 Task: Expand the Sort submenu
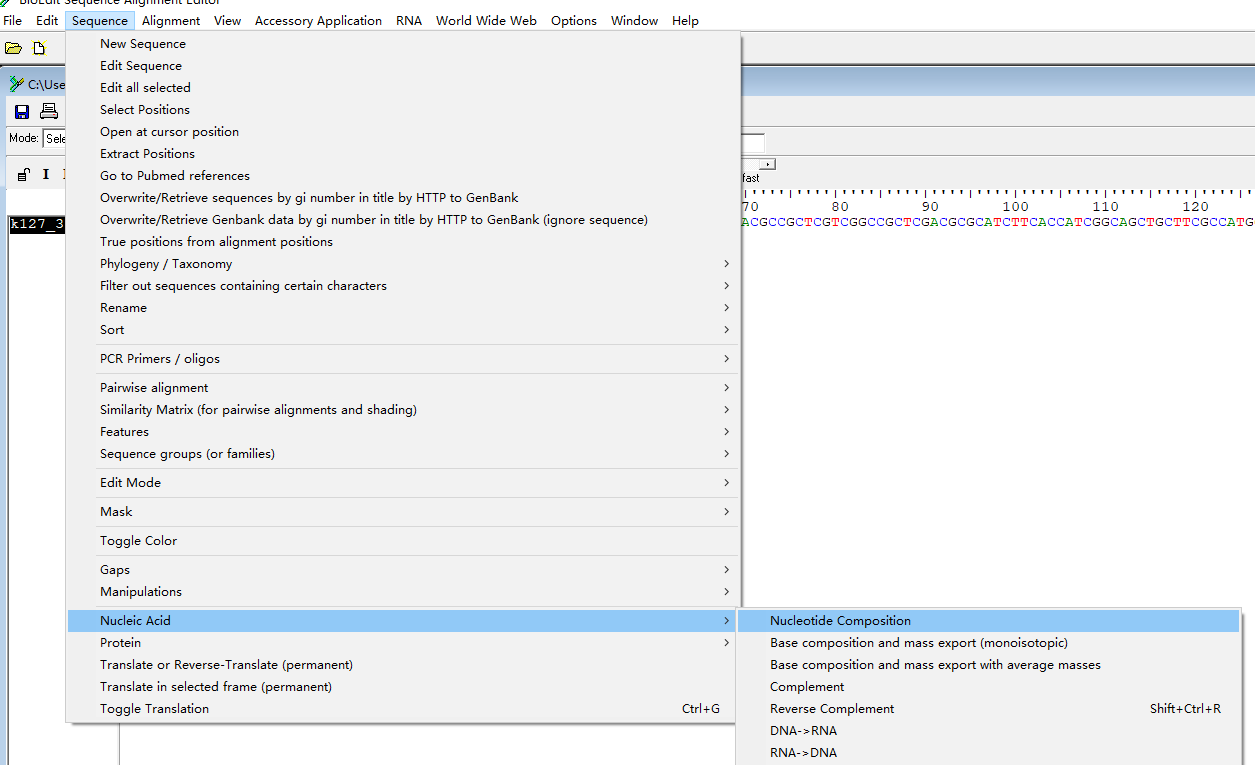coord(403,330)
